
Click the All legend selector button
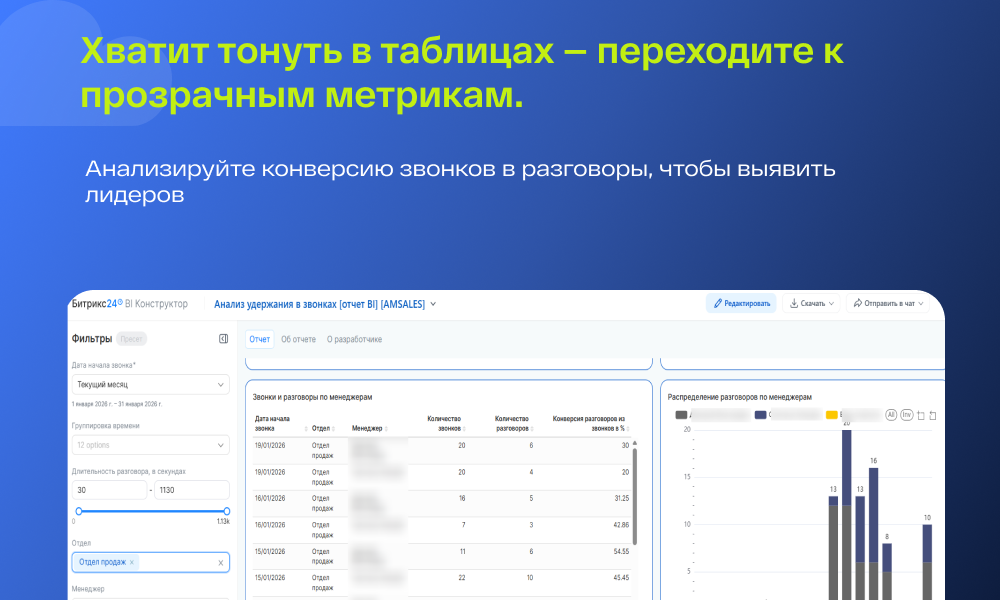(x=891, y=415)
